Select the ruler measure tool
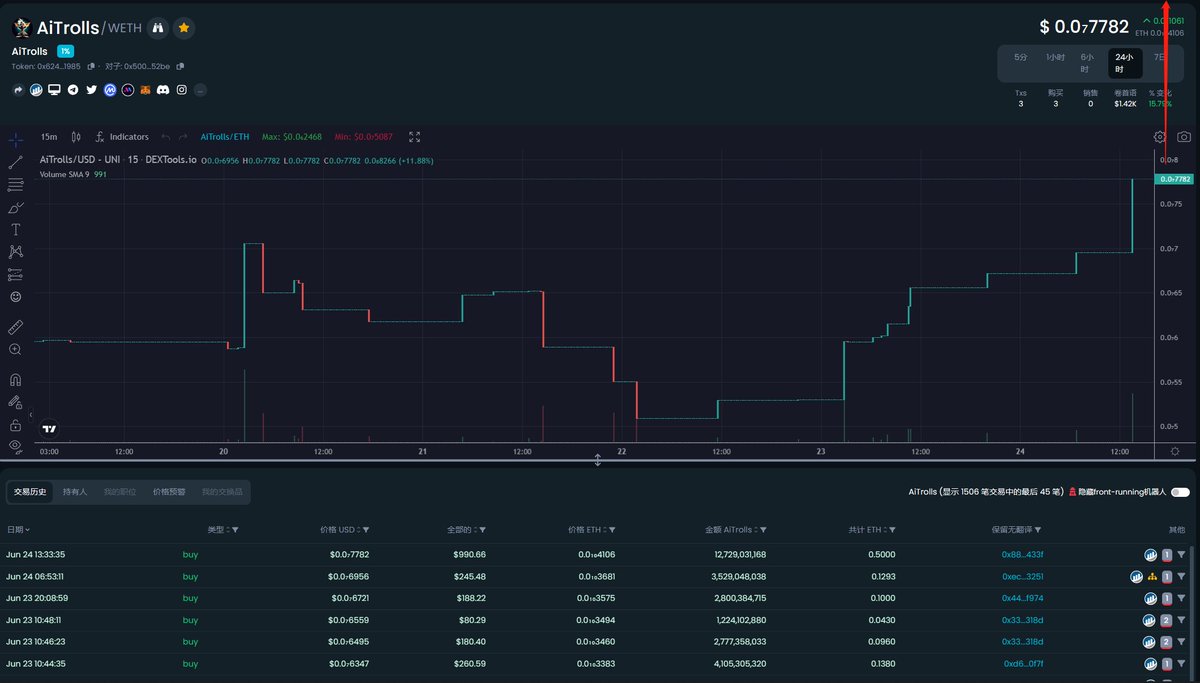Screen dimensions: 1200x683 [15, 327]
